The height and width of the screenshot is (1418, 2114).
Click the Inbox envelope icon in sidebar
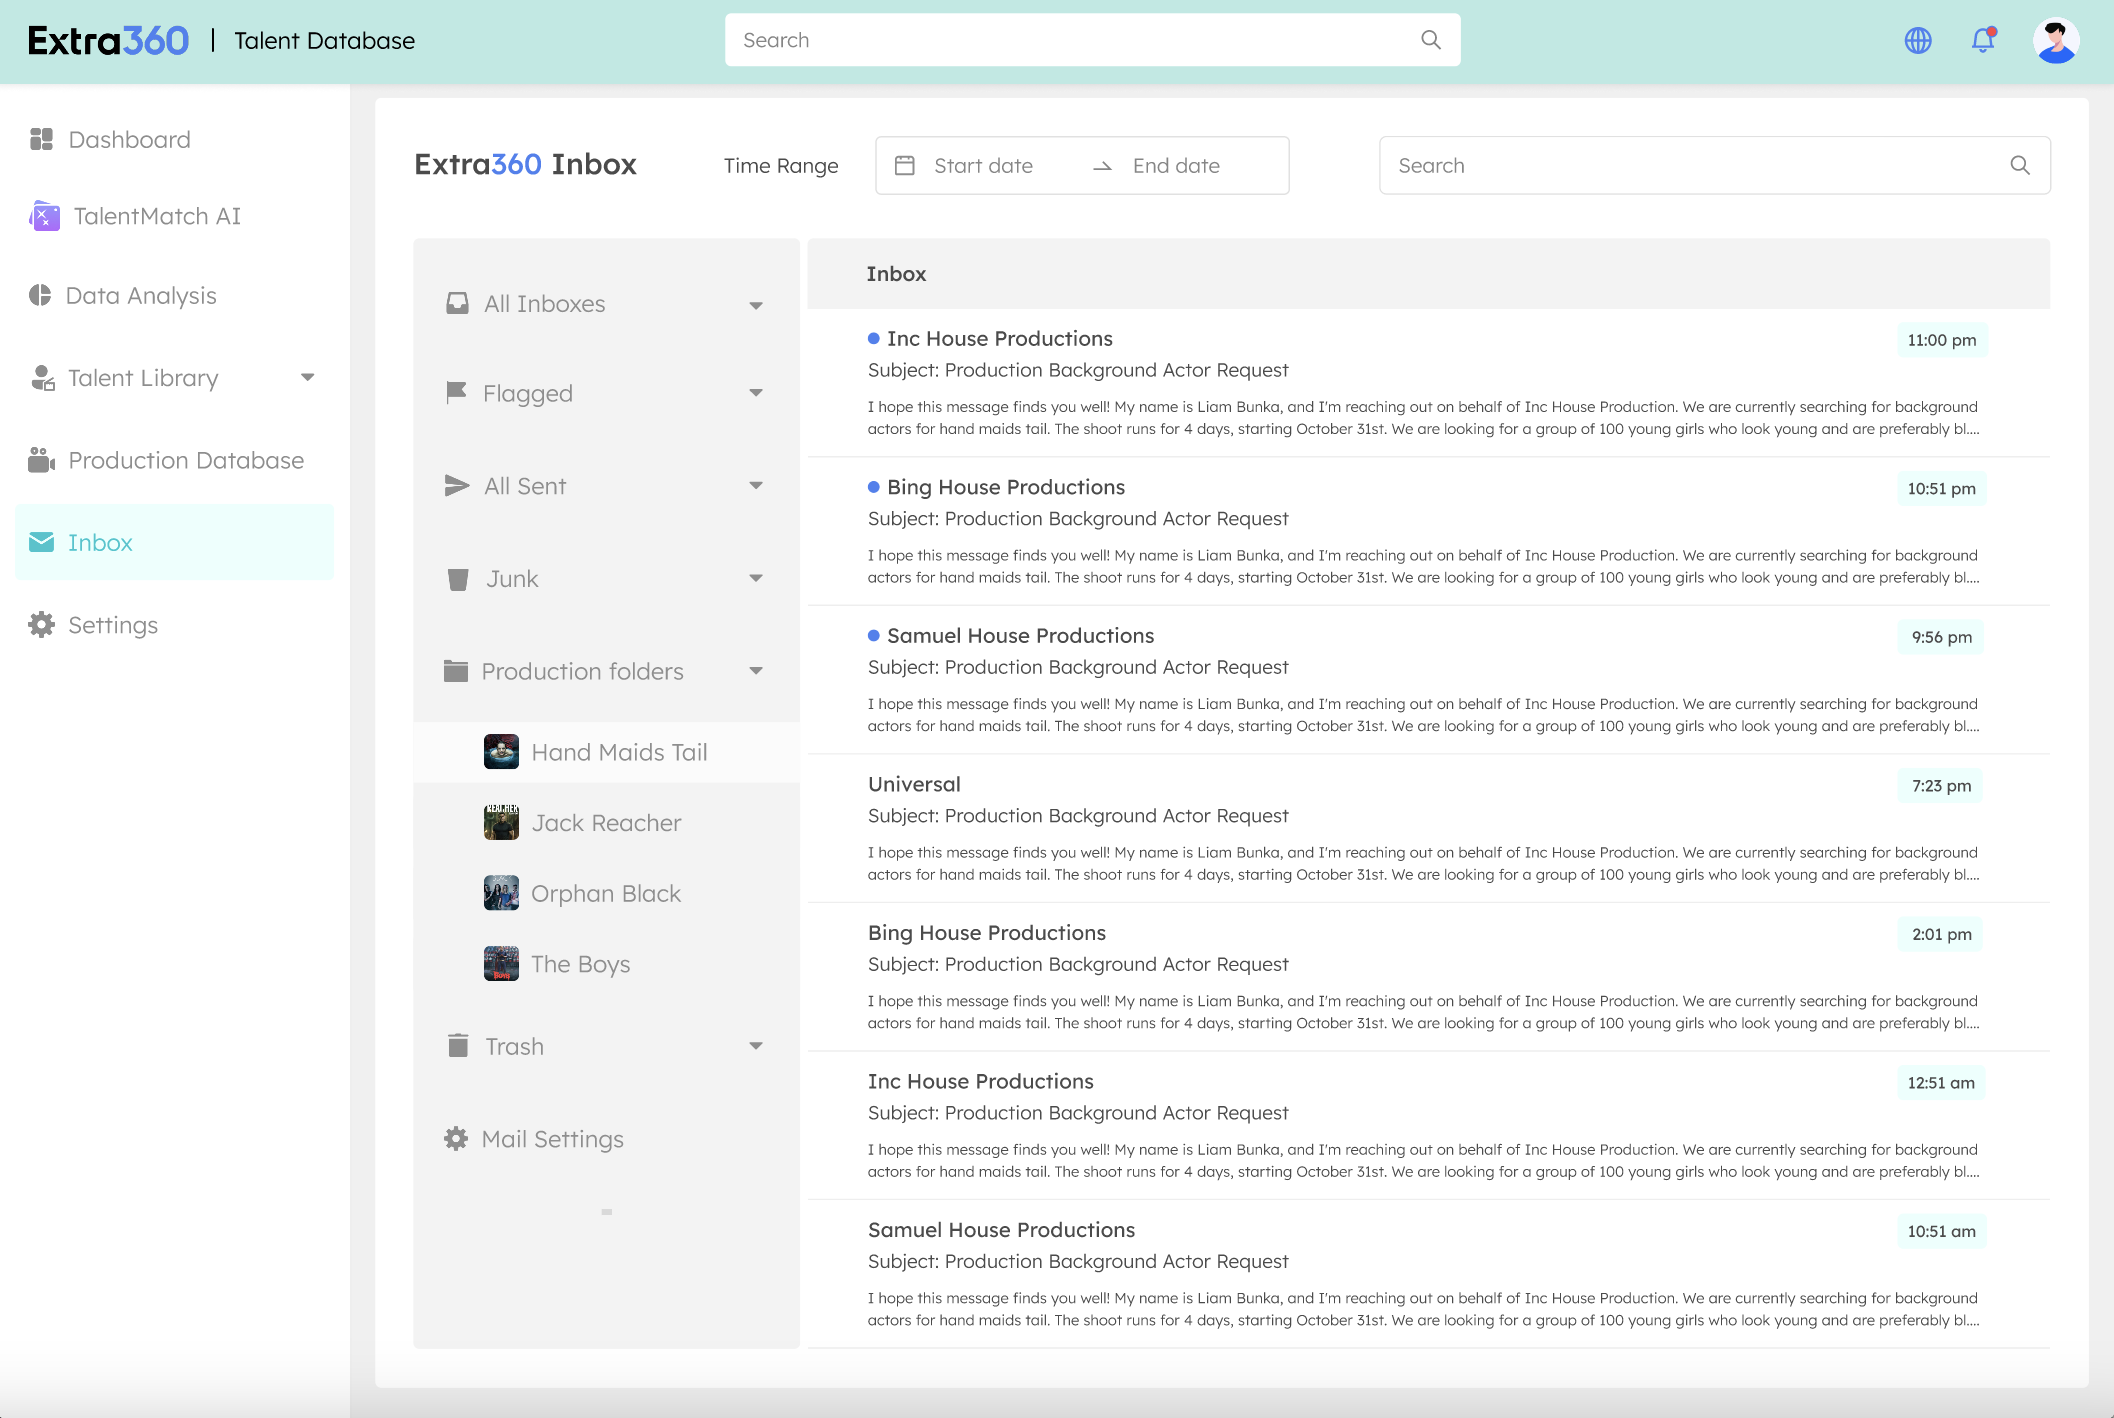coord(41,542)
